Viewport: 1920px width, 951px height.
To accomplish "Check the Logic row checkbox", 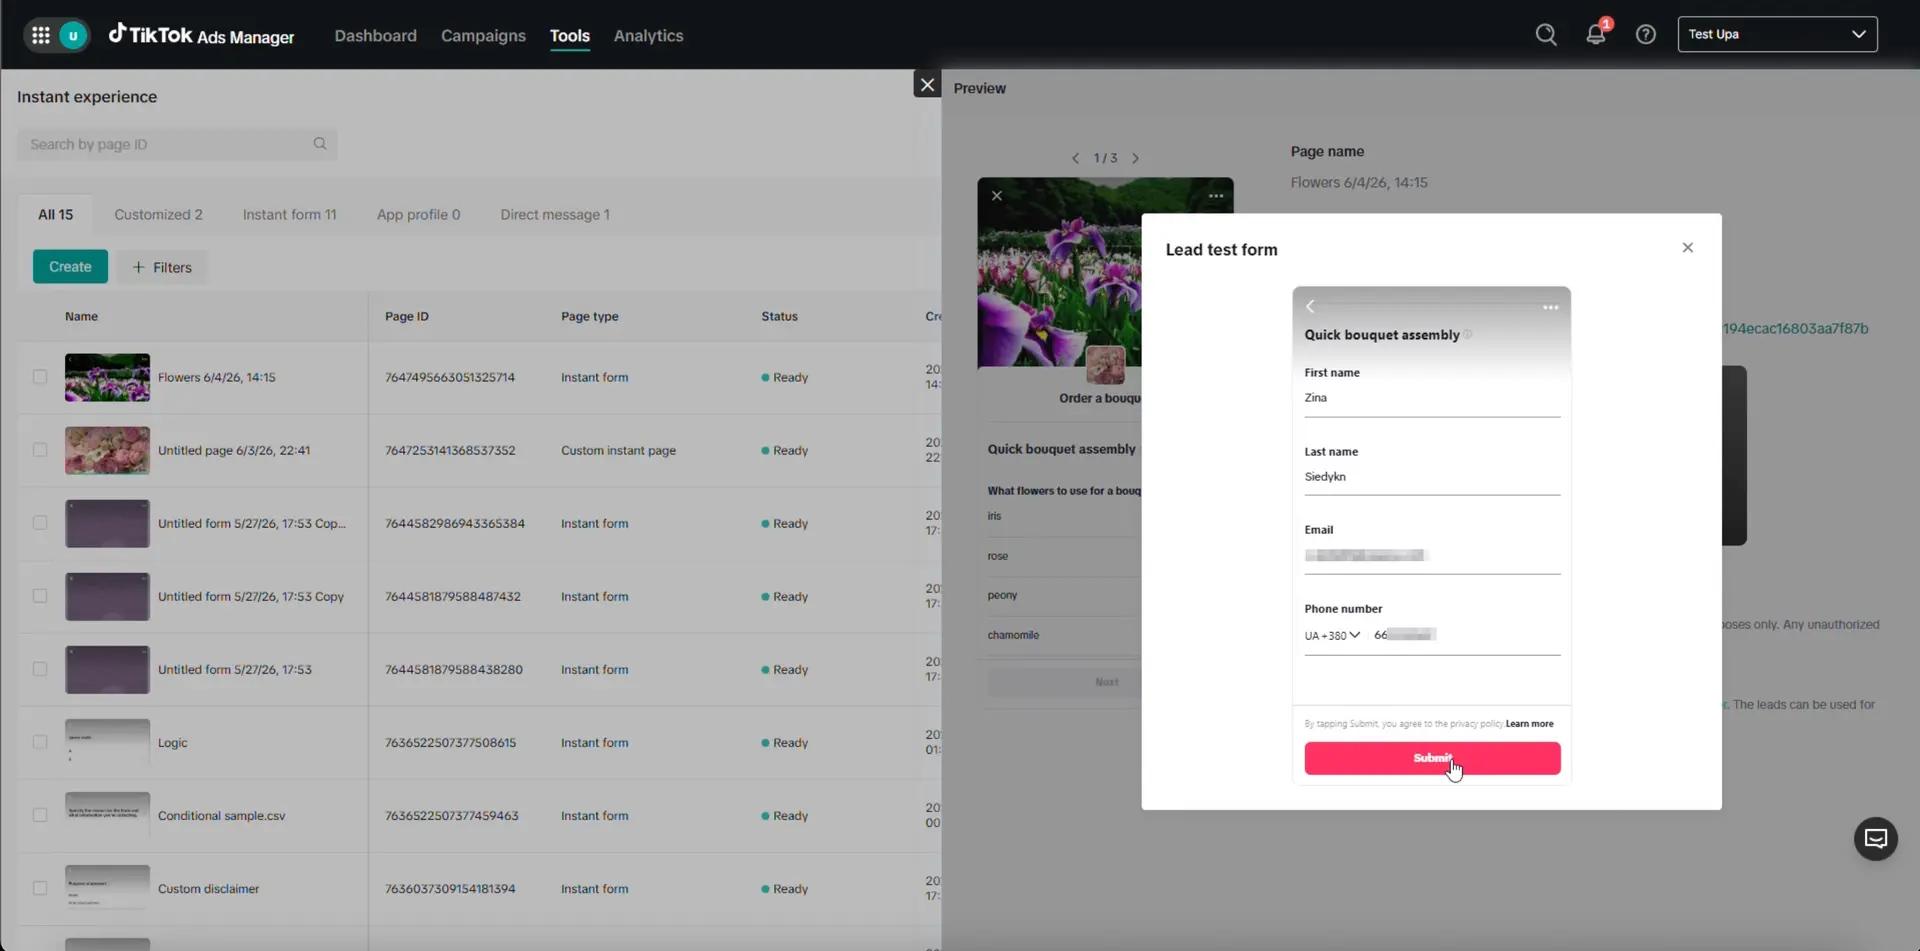I will pos(40,742).
